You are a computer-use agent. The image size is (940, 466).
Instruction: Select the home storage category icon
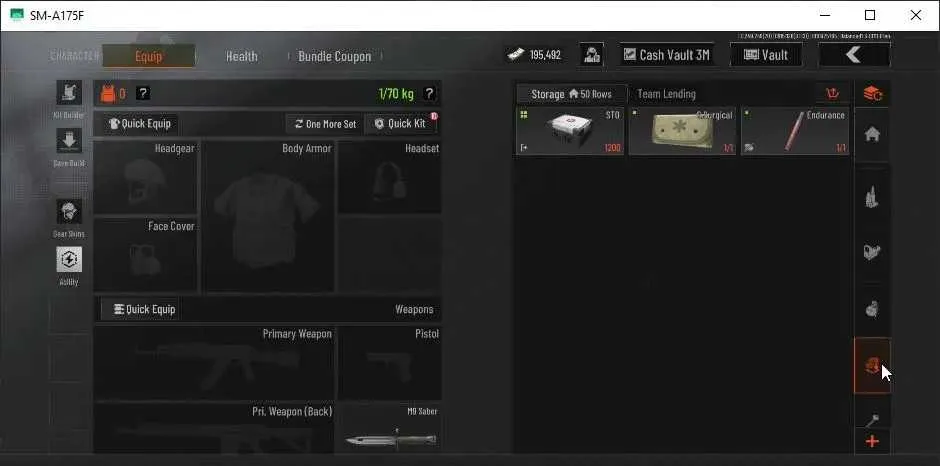(872, 134)
